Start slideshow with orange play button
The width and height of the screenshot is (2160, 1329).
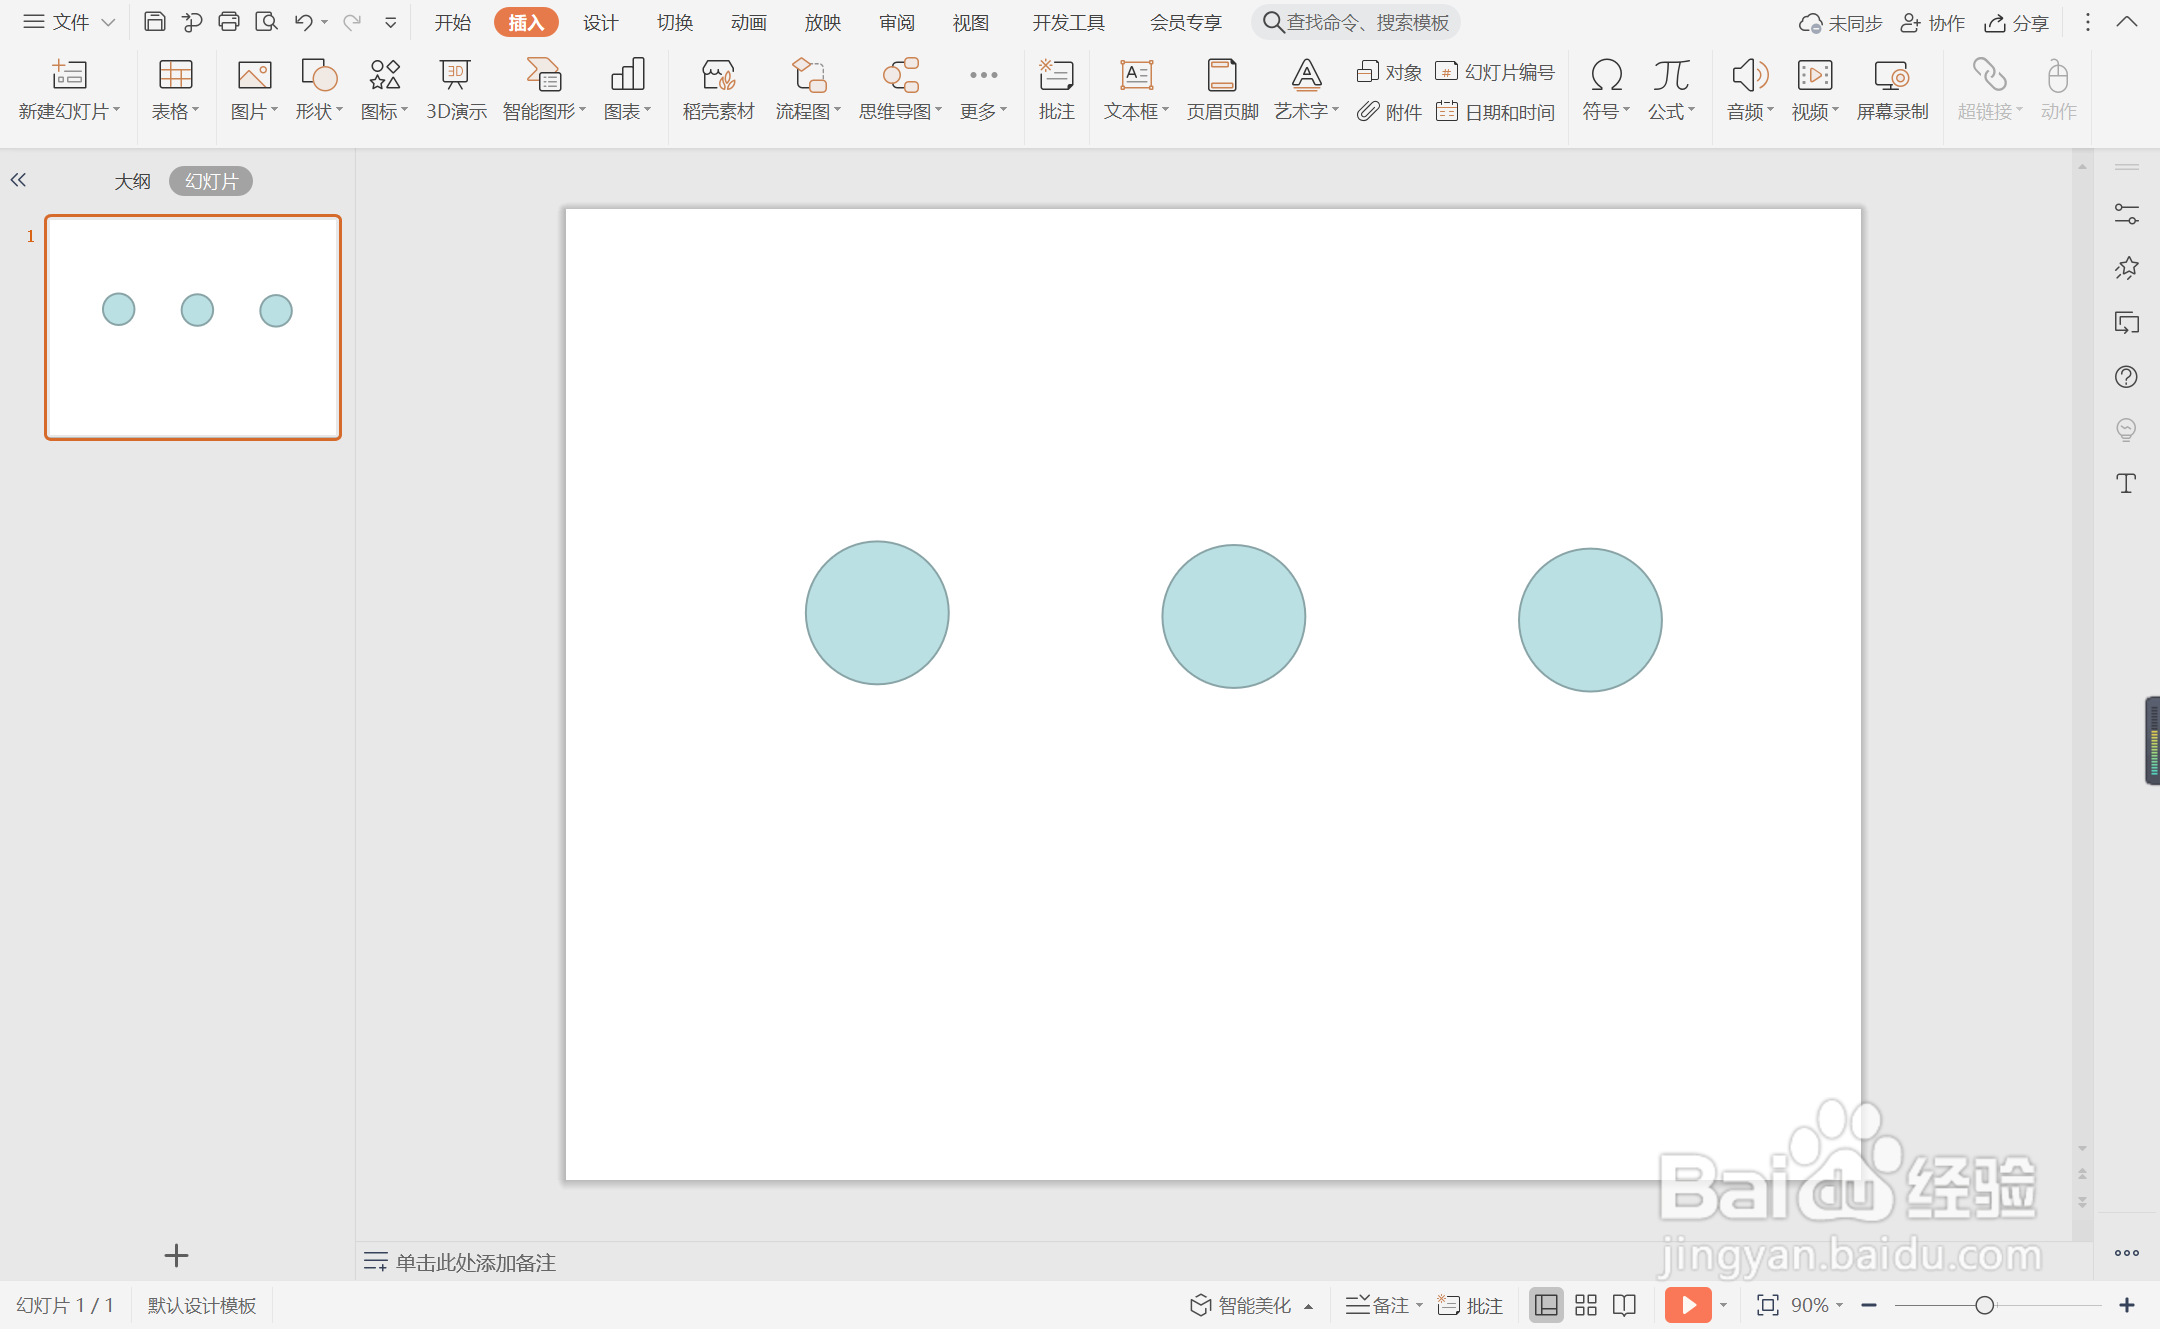click(1687, 1305)
